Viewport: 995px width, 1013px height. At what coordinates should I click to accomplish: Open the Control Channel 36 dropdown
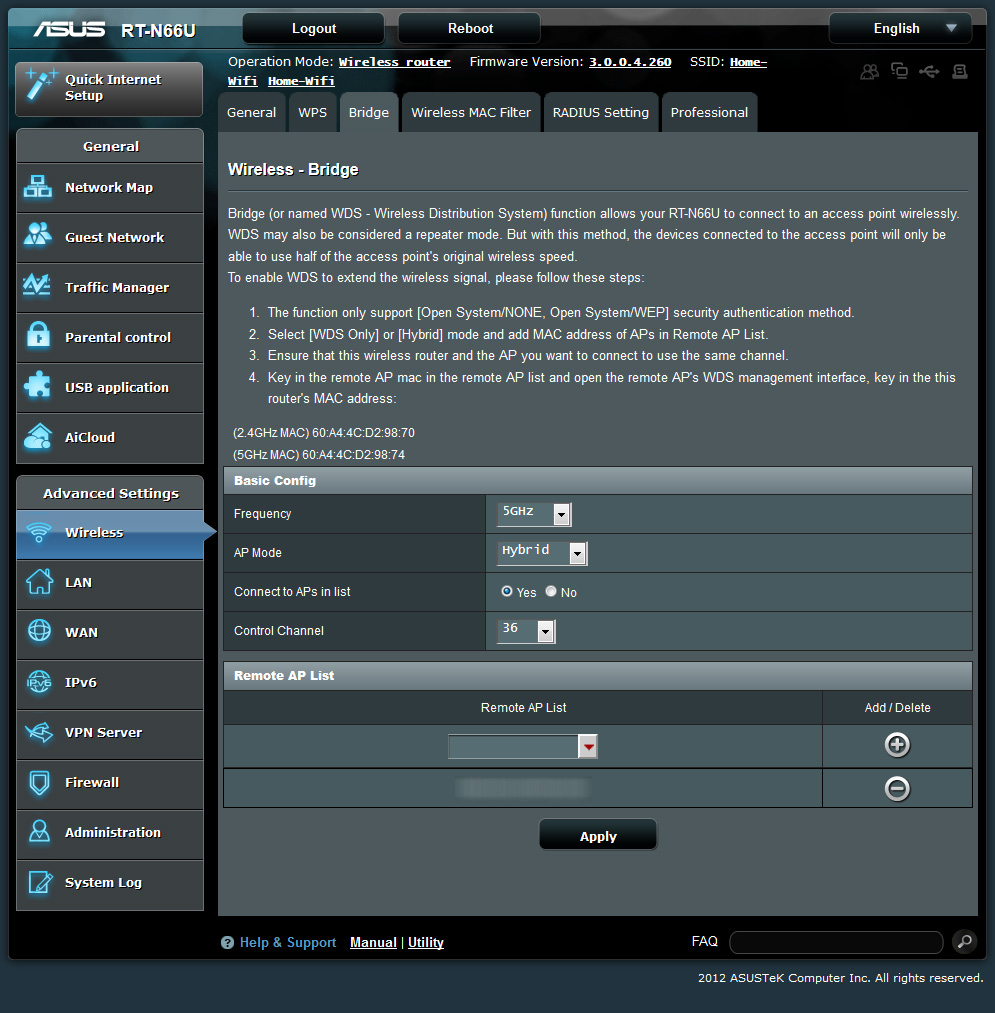click(x=526, y=631)
